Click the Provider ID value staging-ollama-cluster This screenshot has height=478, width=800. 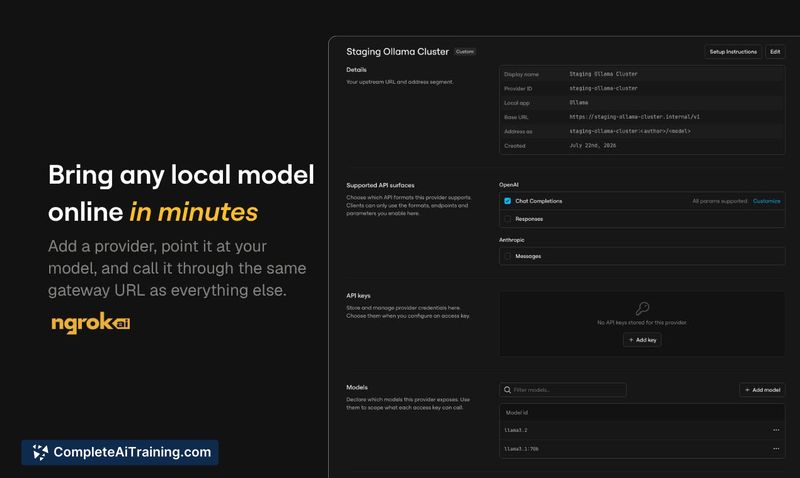603,88
